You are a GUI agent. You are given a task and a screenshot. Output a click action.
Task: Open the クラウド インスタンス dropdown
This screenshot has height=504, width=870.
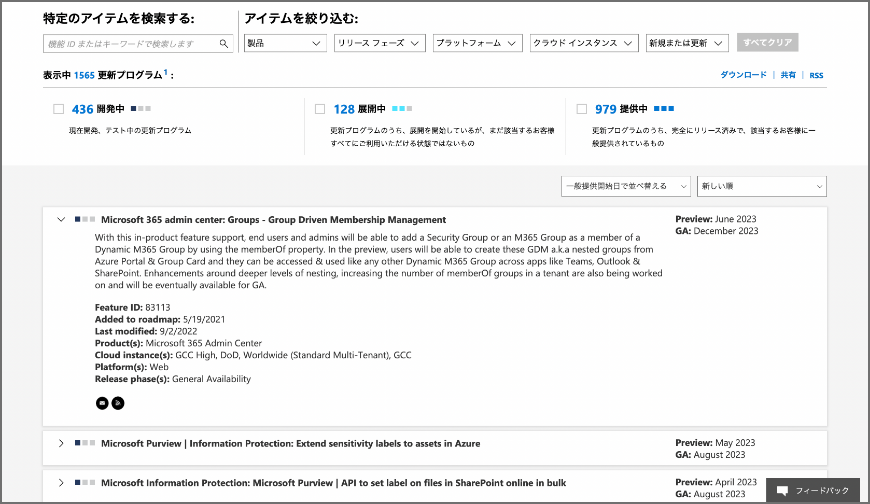[583, 43]
